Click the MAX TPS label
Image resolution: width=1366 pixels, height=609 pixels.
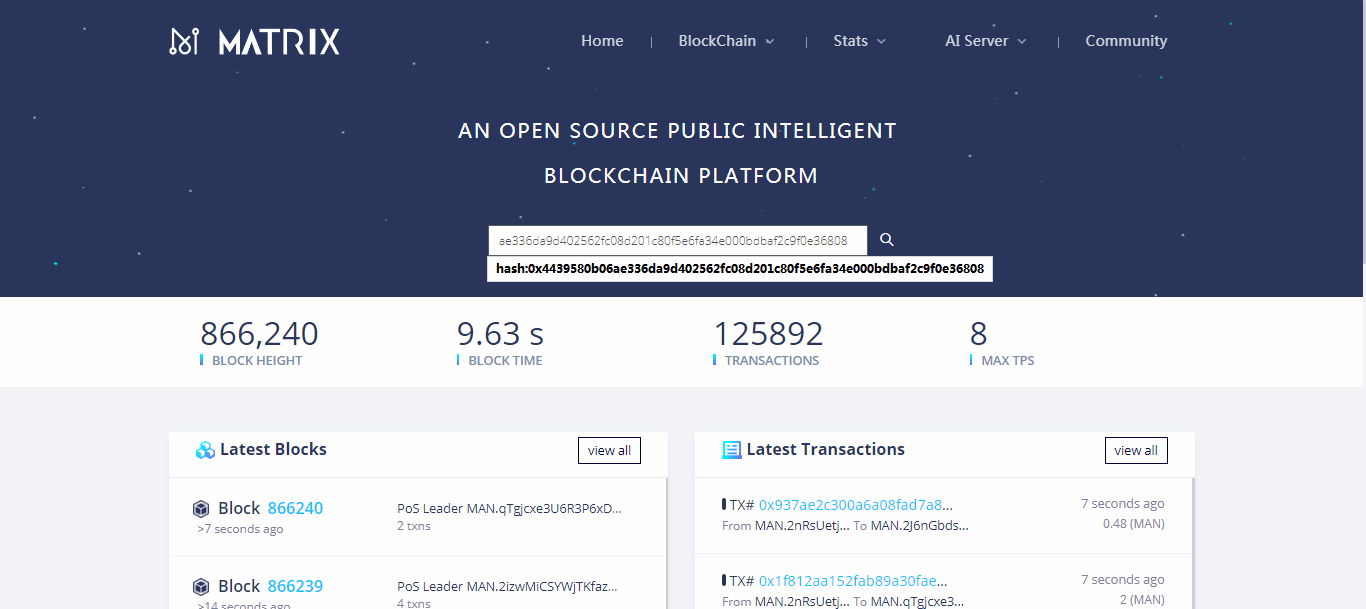pyautogui.click(x=1008, y=361)
